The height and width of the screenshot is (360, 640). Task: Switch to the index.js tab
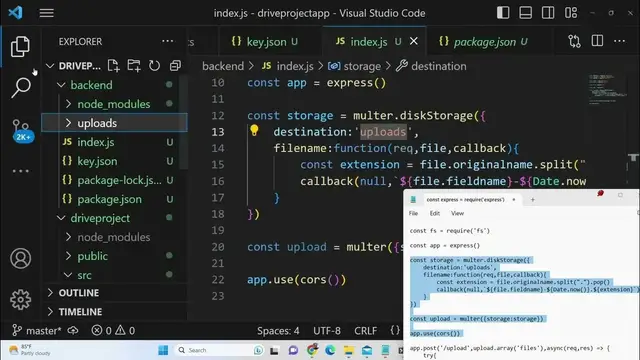tap(374, 42)
